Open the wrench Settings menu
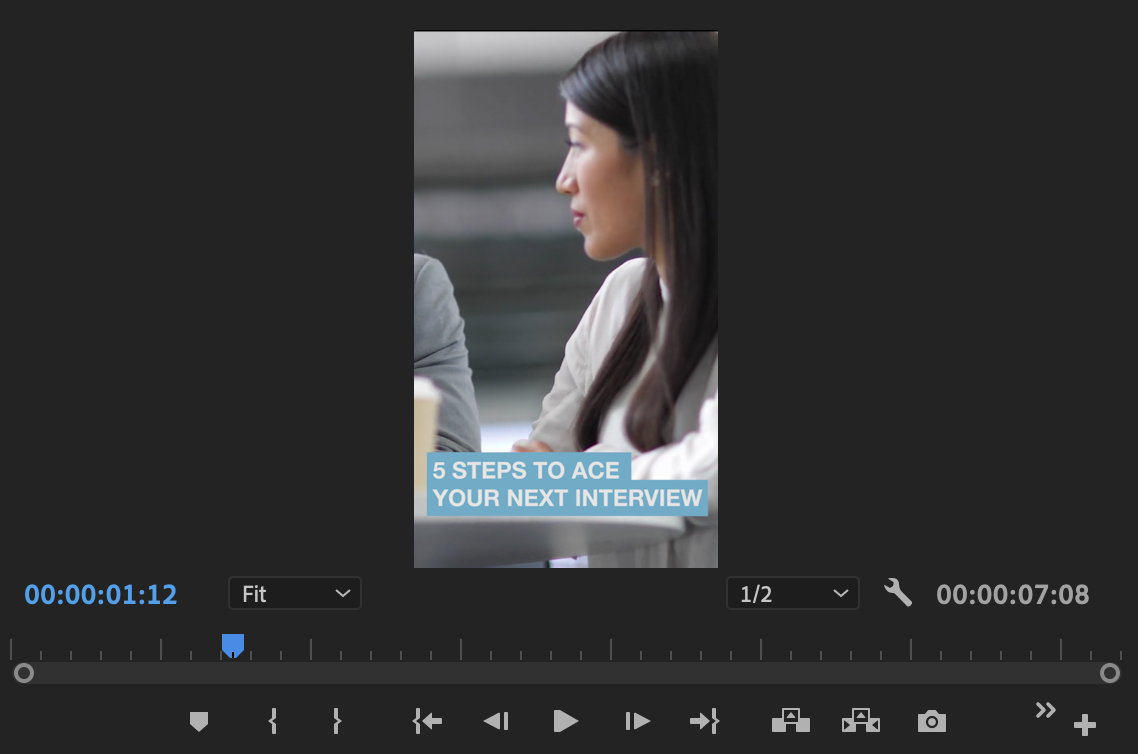 tap(898, 593)
